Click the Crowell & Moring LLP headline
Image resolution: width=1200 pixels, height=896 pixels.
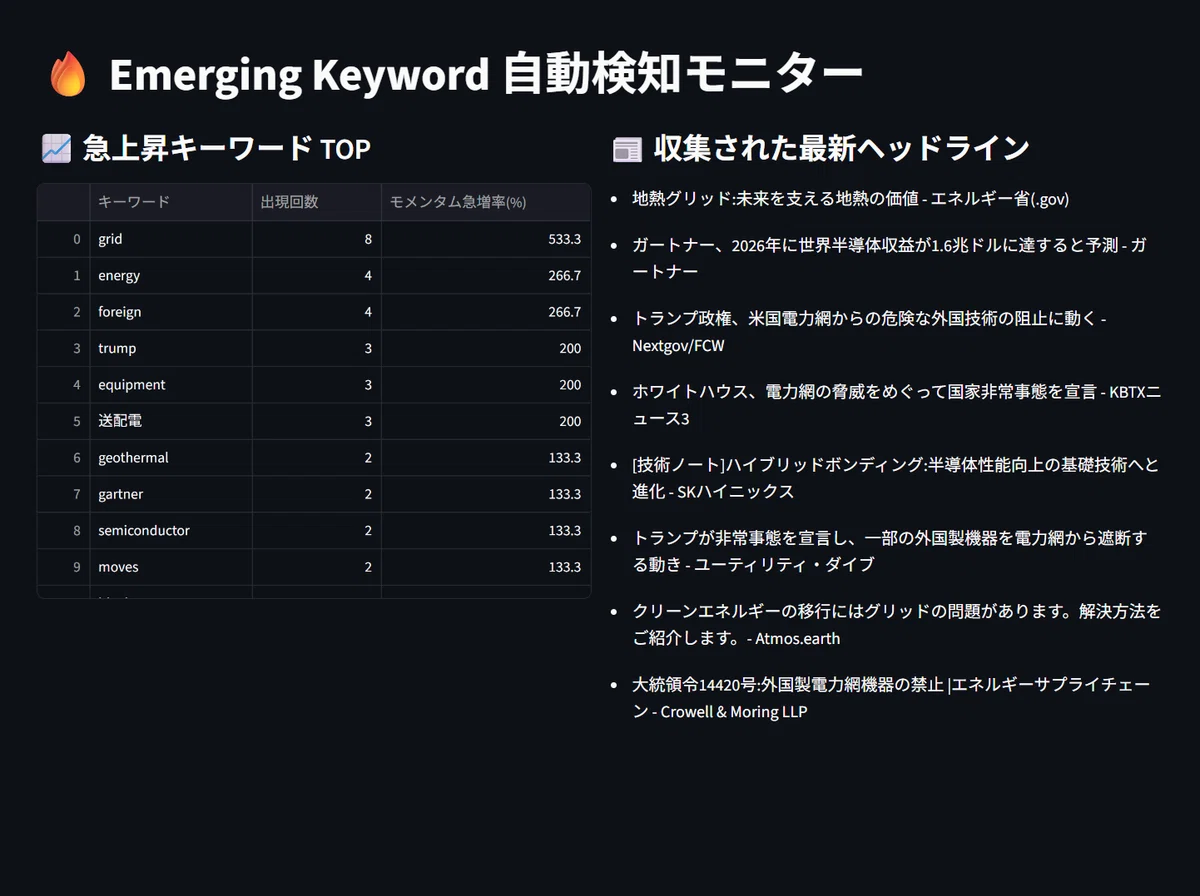(x=891, y=698)
